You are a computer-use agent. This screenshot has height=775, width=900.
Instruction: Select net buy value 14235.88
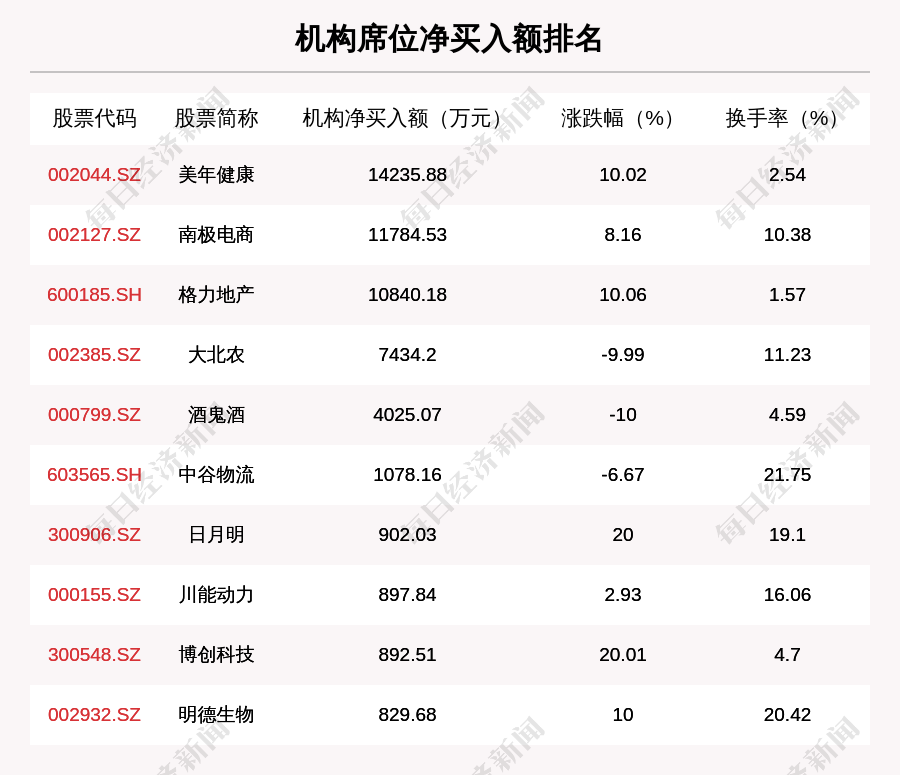click(407, 175)
